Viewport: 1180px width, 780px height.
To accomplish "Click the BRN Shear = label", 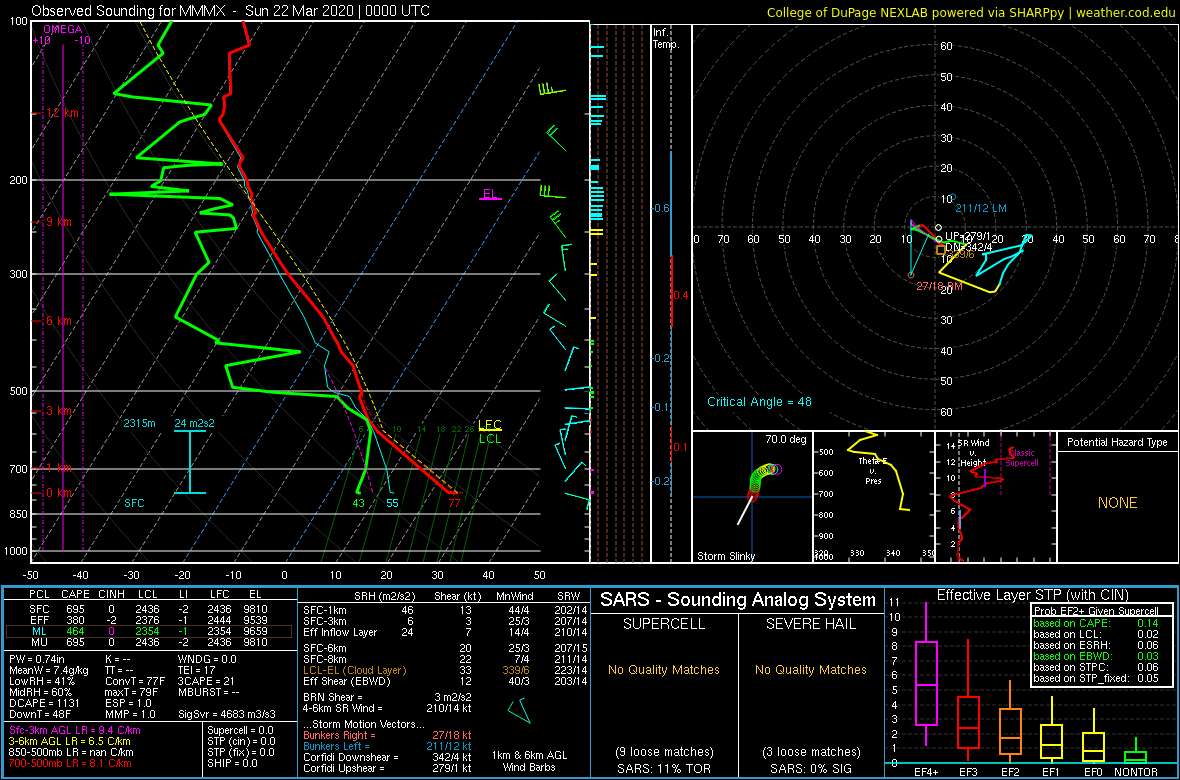I will (335, 696).
